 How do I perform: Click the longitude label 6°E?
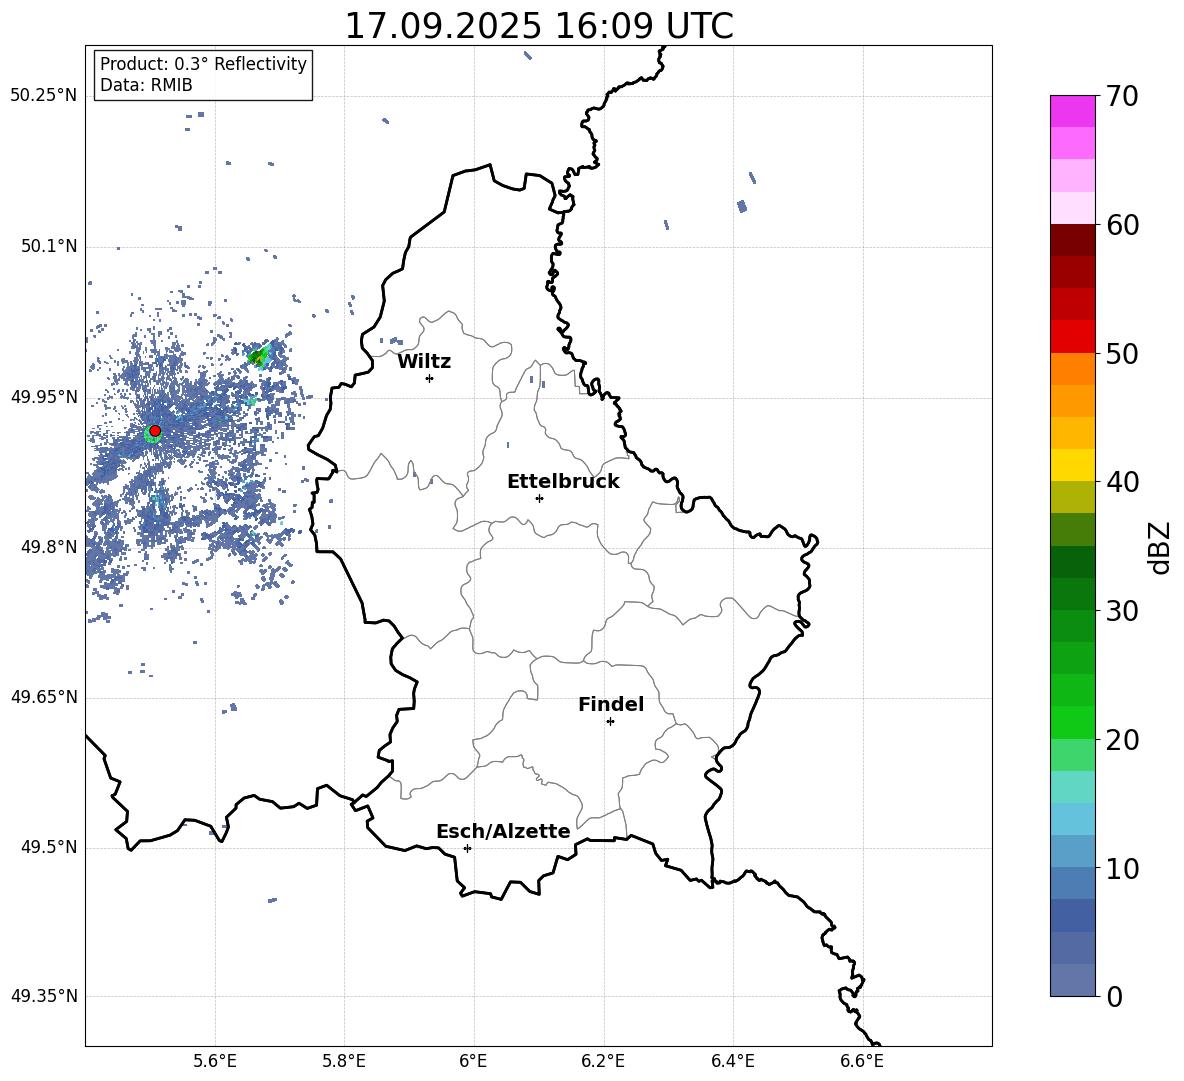(x=473, y=1061)
